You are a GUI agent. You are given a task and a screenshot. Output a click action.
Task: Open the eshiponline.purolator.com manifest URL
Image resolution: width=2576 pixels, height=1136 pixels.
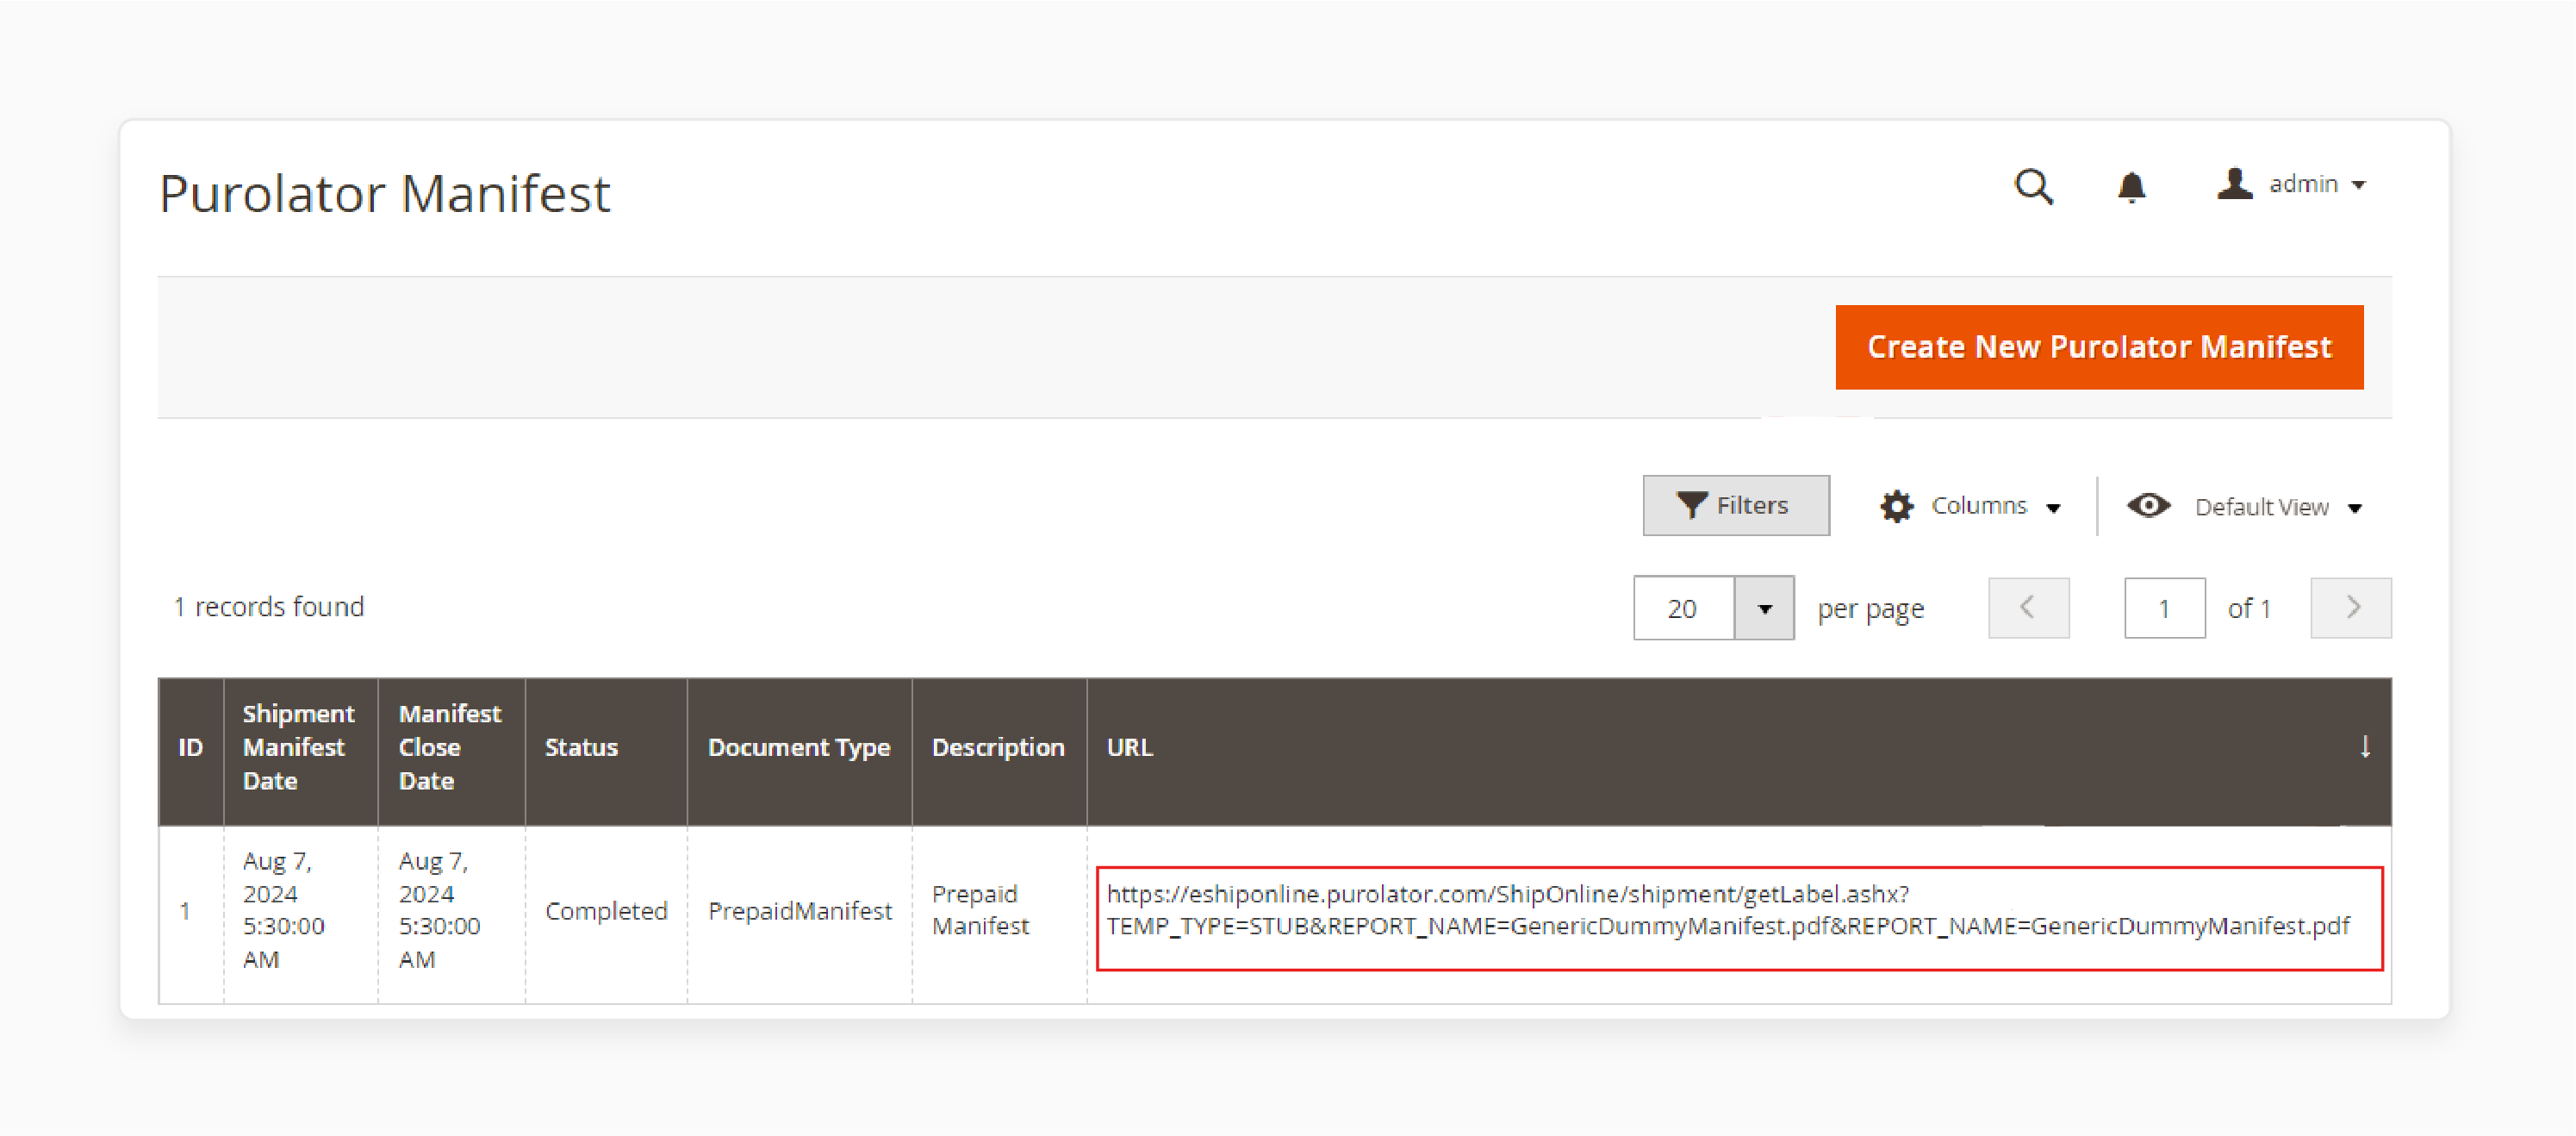click(x=1728, y=910)
